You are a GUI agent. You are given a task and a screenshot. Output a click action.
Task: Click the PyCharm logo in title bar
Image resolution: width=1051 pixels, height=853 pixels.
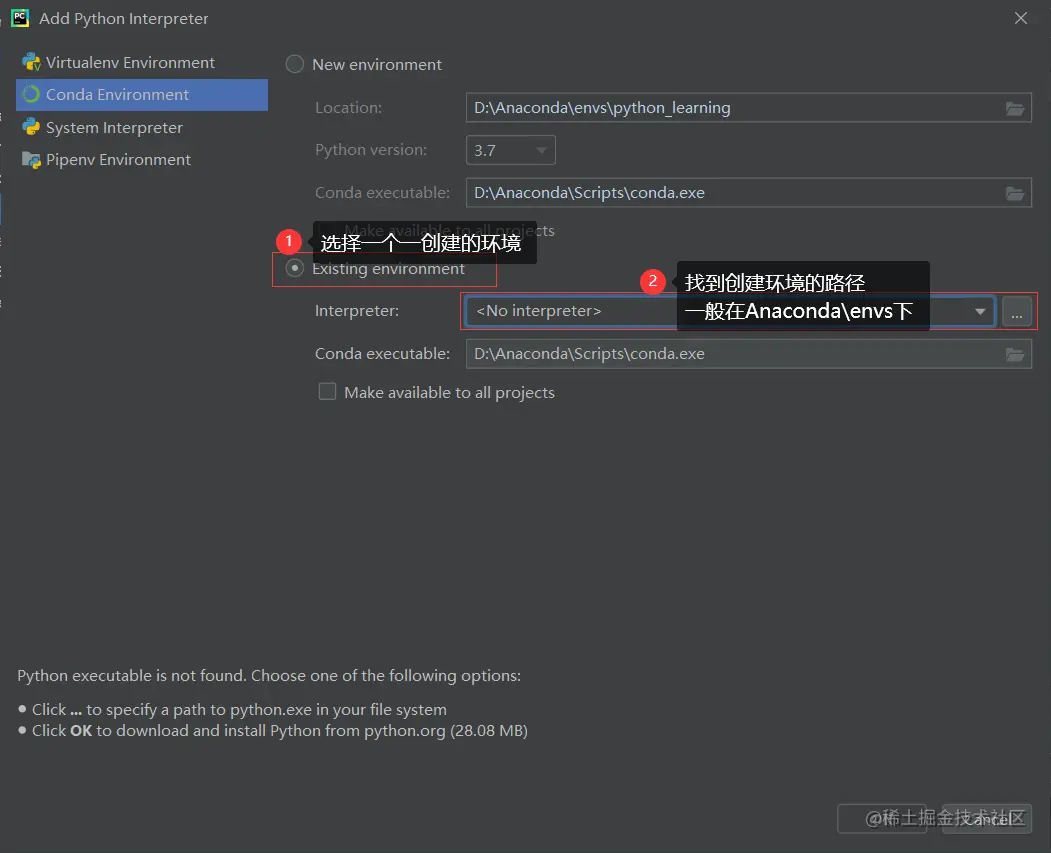[20, 18]
